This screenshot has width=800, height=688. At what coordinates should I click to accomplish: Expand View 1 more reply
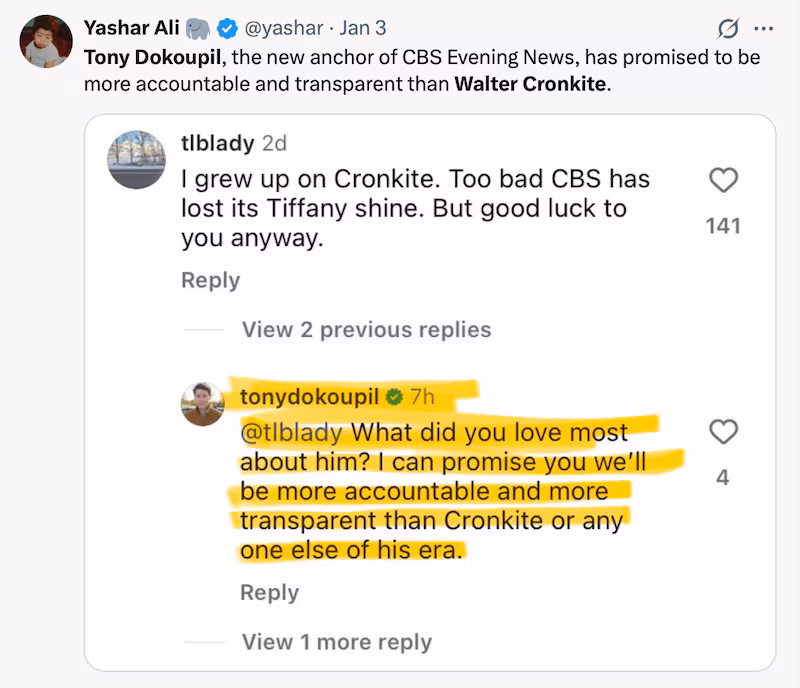(337, 641)
